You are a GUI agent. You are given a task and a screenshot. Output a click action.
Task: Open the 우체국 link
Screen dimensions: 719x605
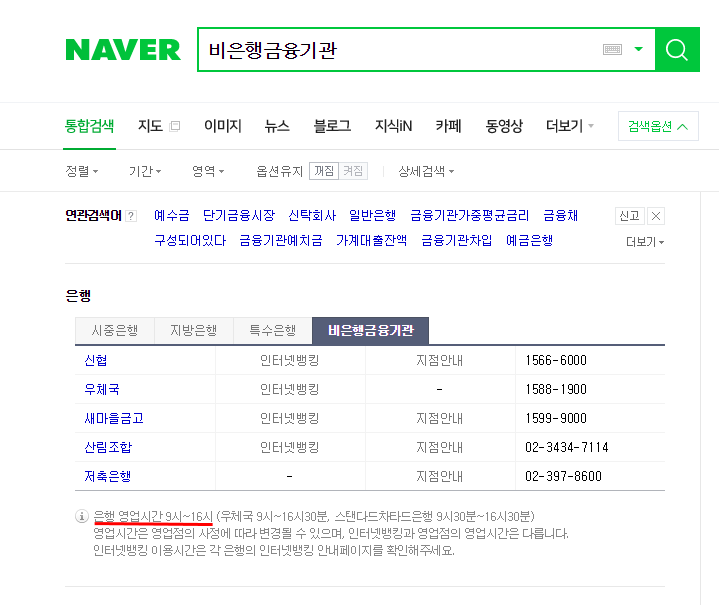pos(102,389)
